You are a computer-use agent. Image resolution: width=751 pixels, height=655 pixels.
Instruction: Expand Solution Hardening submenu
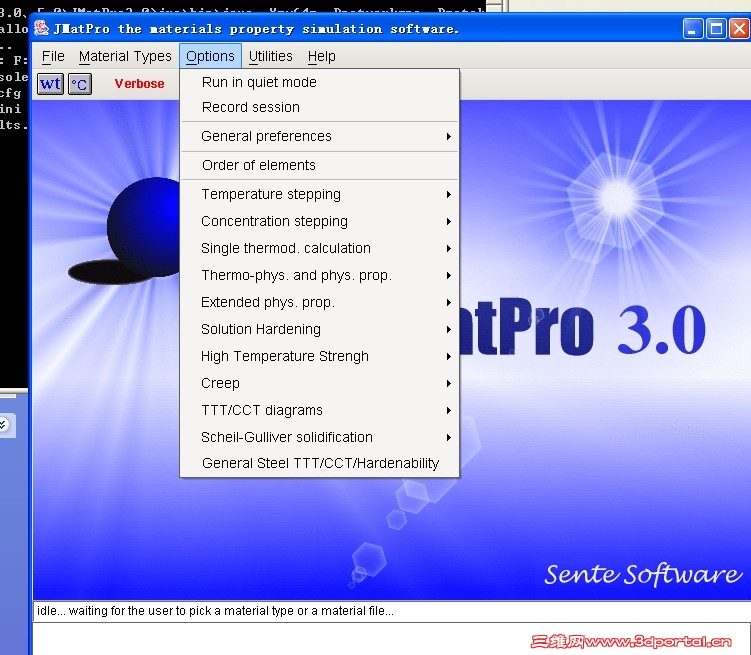(x=319, y=329)
